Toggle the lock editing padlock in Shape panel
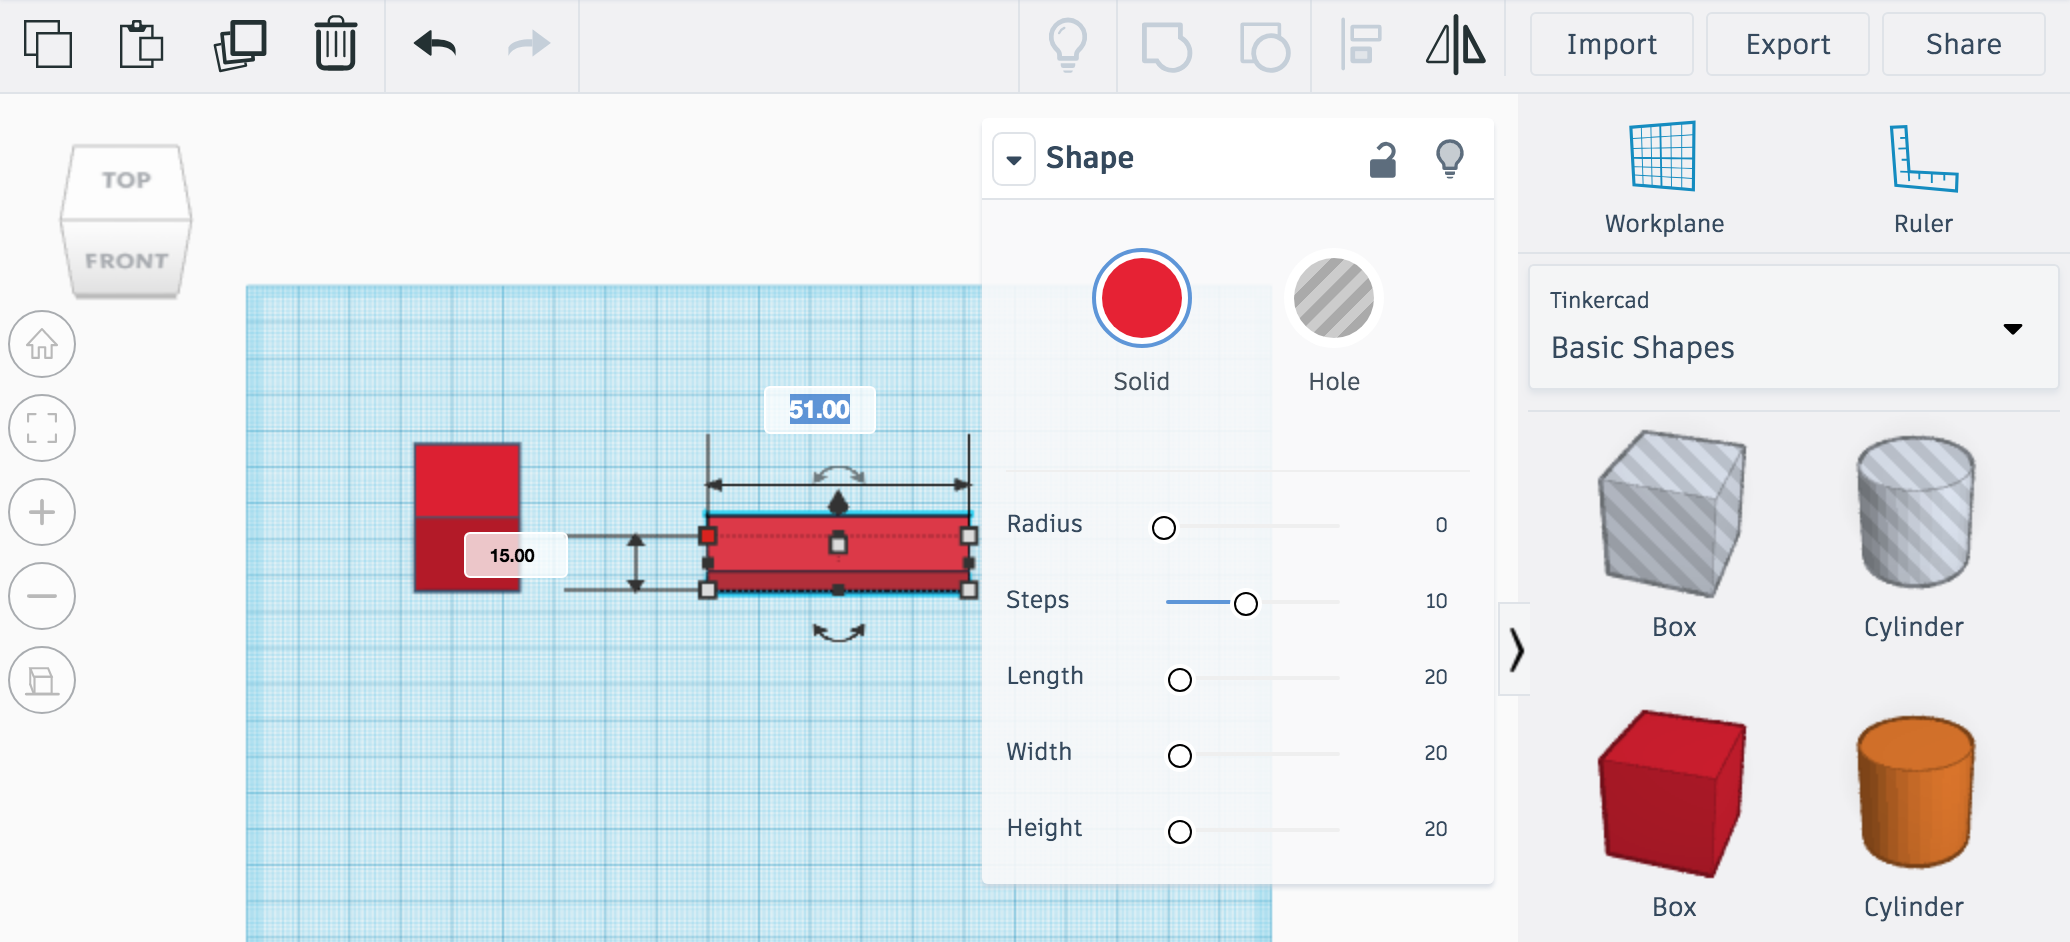Screen dimensions: 2070x942 click(x=1383, y=159)
